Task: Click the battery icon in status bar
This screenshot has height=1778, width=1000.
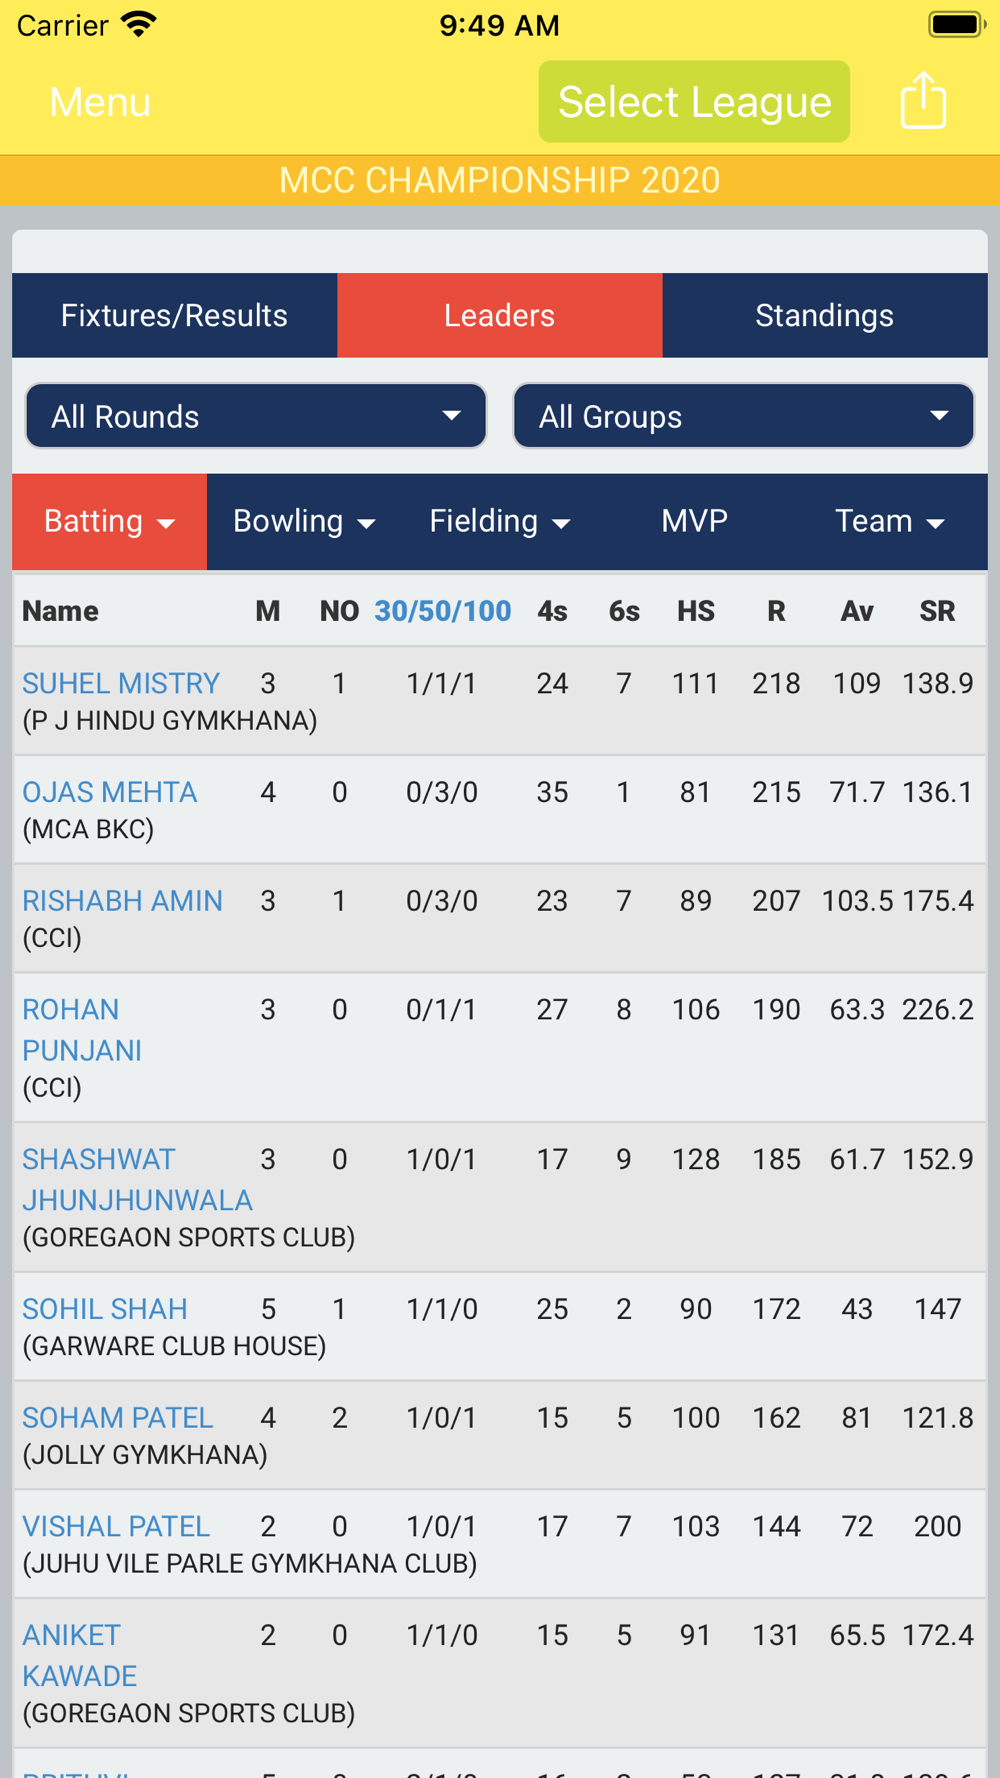Action: coord(957,25)
